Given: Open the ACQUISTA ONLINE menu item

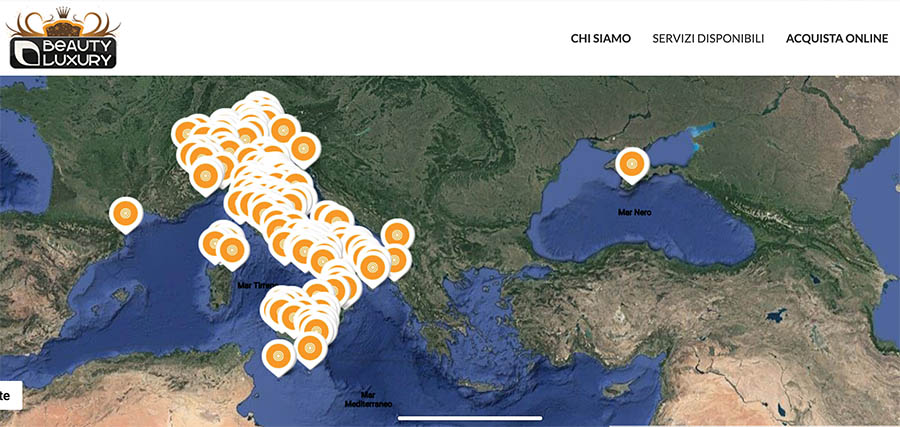Looking at the screenshot, I should pyautogui.click(x=837, y=38).
